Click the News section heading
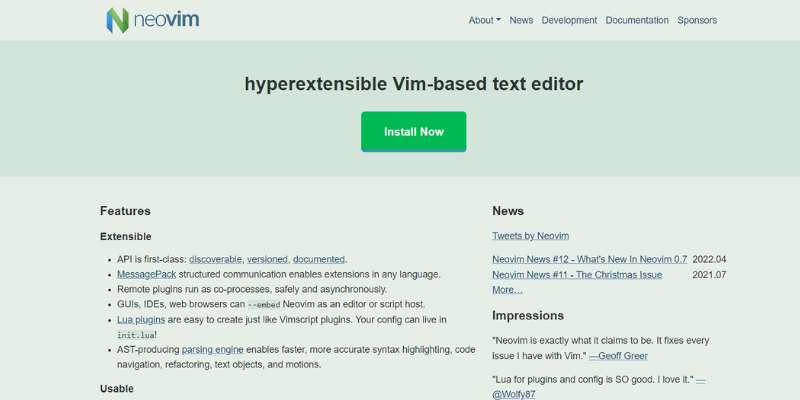 (x=508, y=211)
